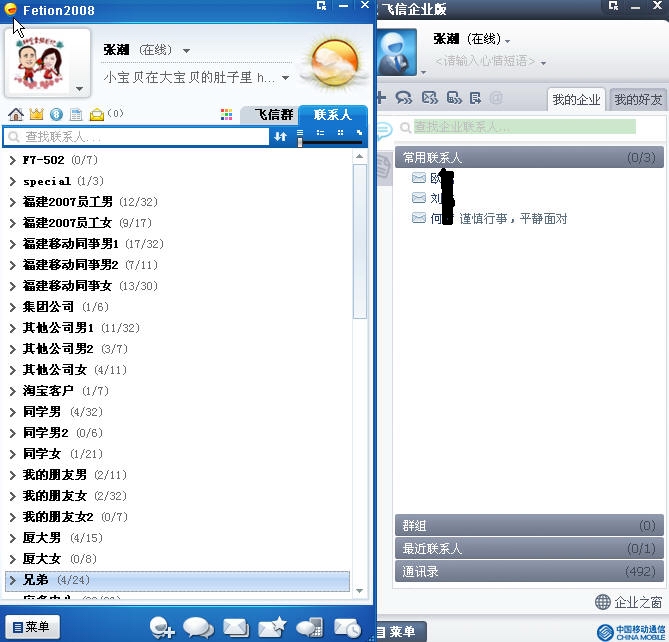Screen dimensions: 669x642
Task: Expand the 厦大男 group
Action: click(x=12, y=538)
